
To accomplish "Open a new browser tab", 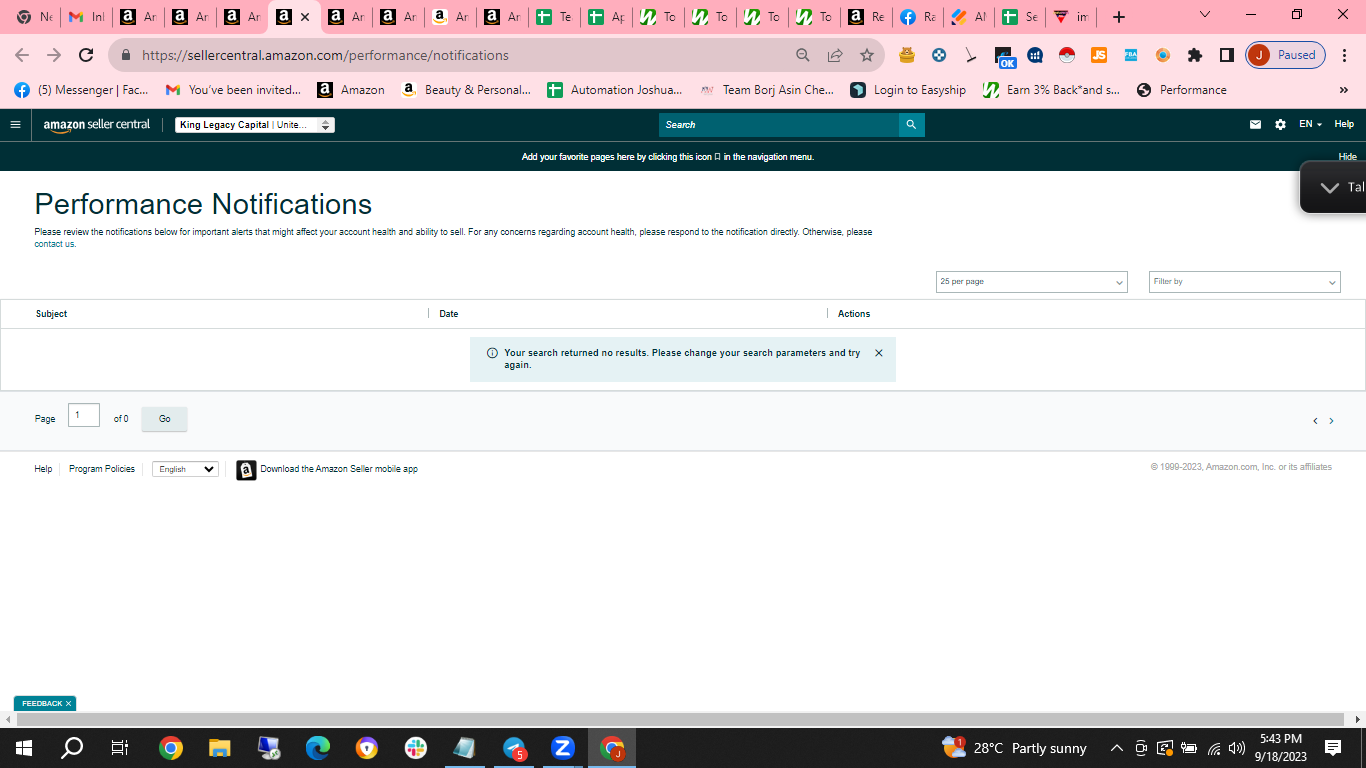I will [1119, 17].
